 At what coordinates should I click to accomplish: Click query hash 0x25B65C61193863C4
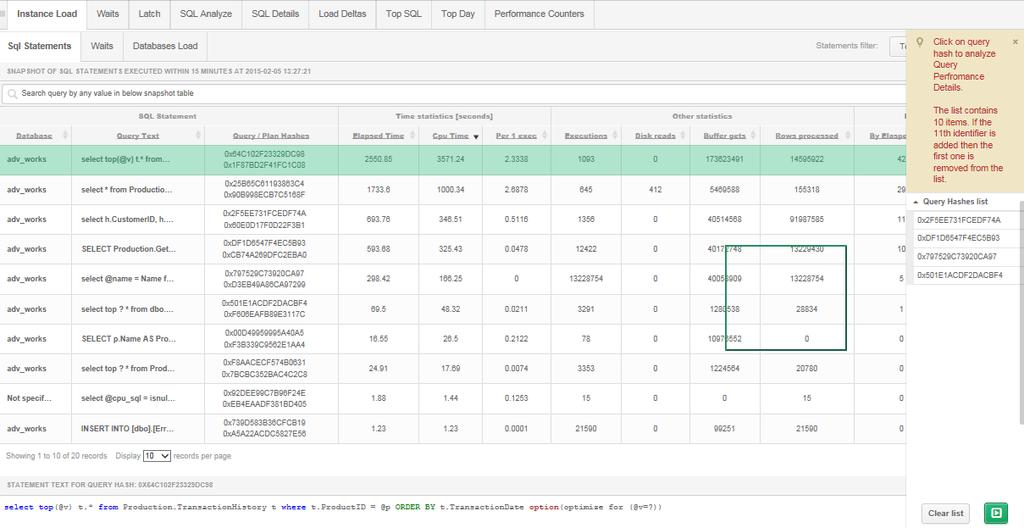point(264,184)
